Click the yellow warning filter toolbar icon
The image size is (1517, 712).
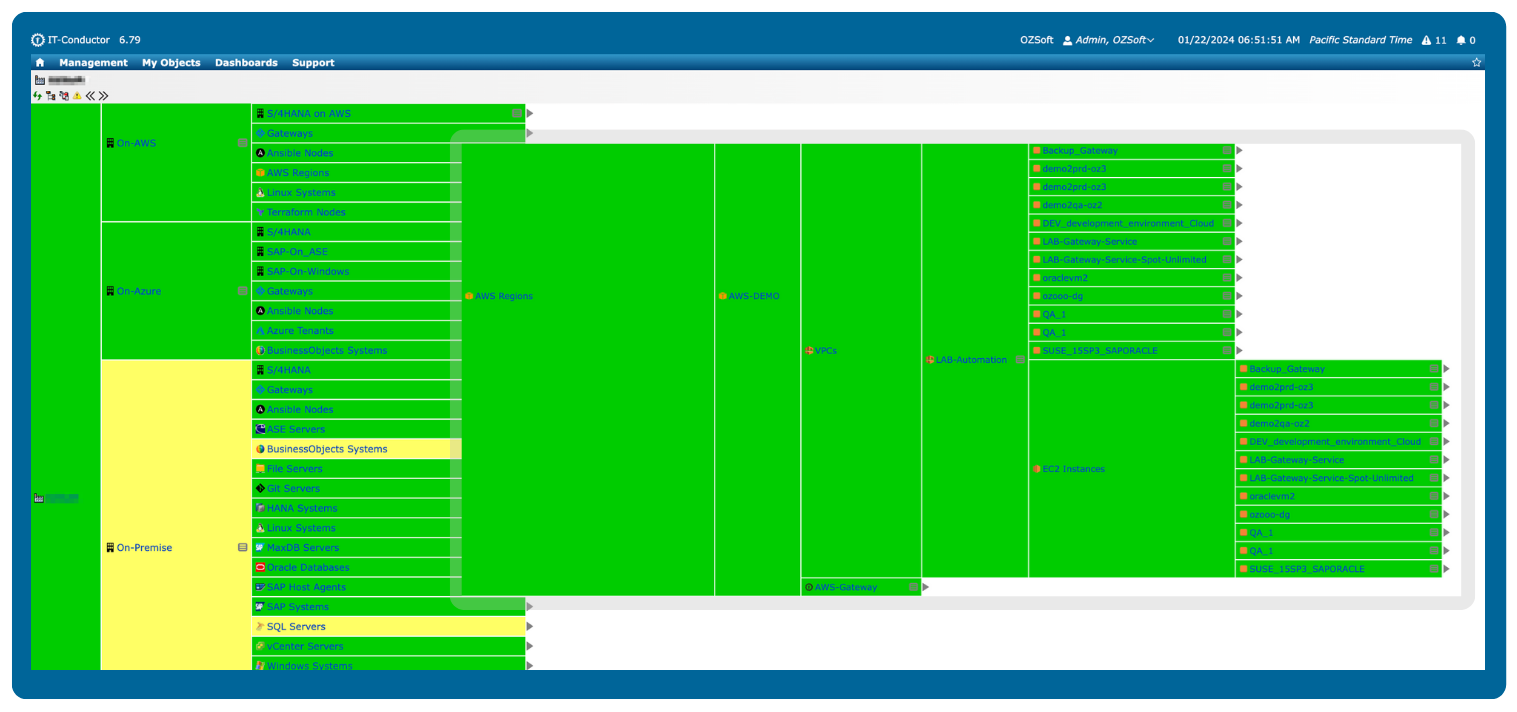[77, 96]
